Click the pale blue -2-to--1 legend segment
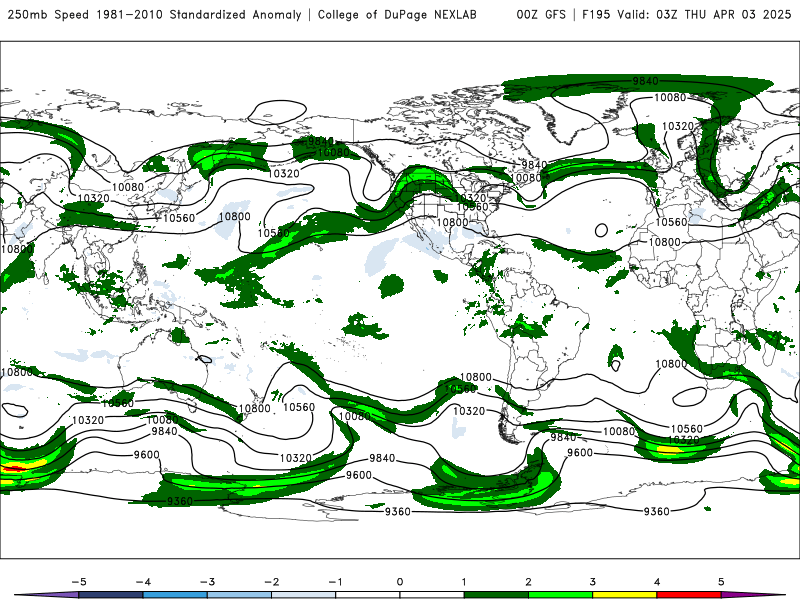The width and height of the screenshot is (800, 600). (x=304, y=595)
